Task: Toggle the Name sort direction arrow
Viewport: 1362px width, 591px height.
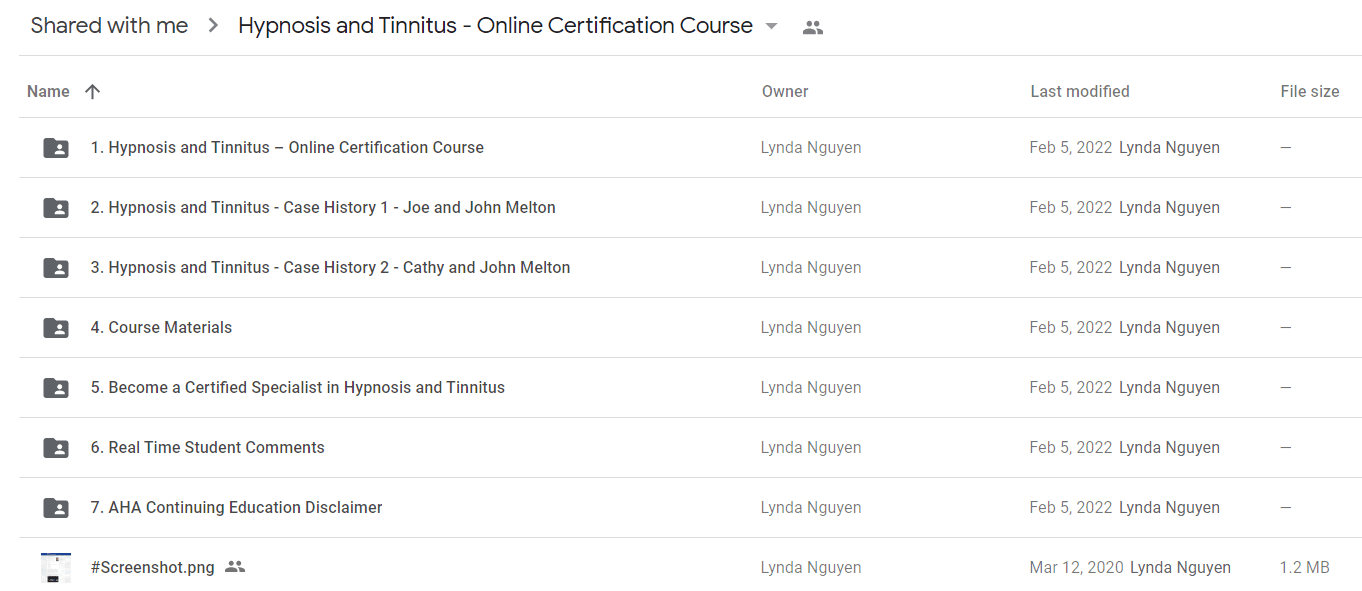Action: 93,91
